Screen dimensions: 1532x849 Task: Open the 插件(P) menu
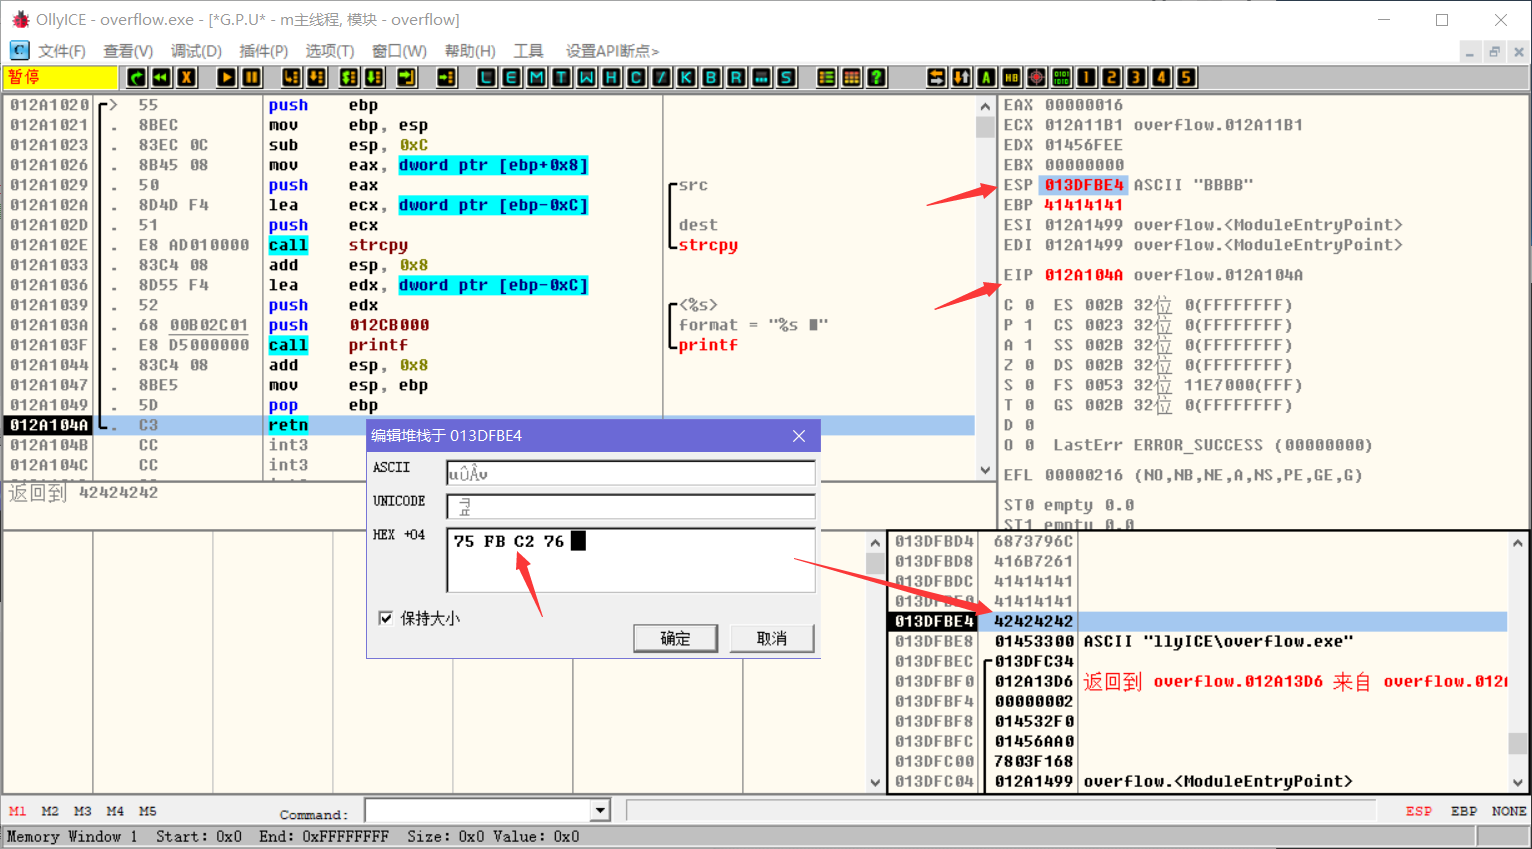point(264,51)
